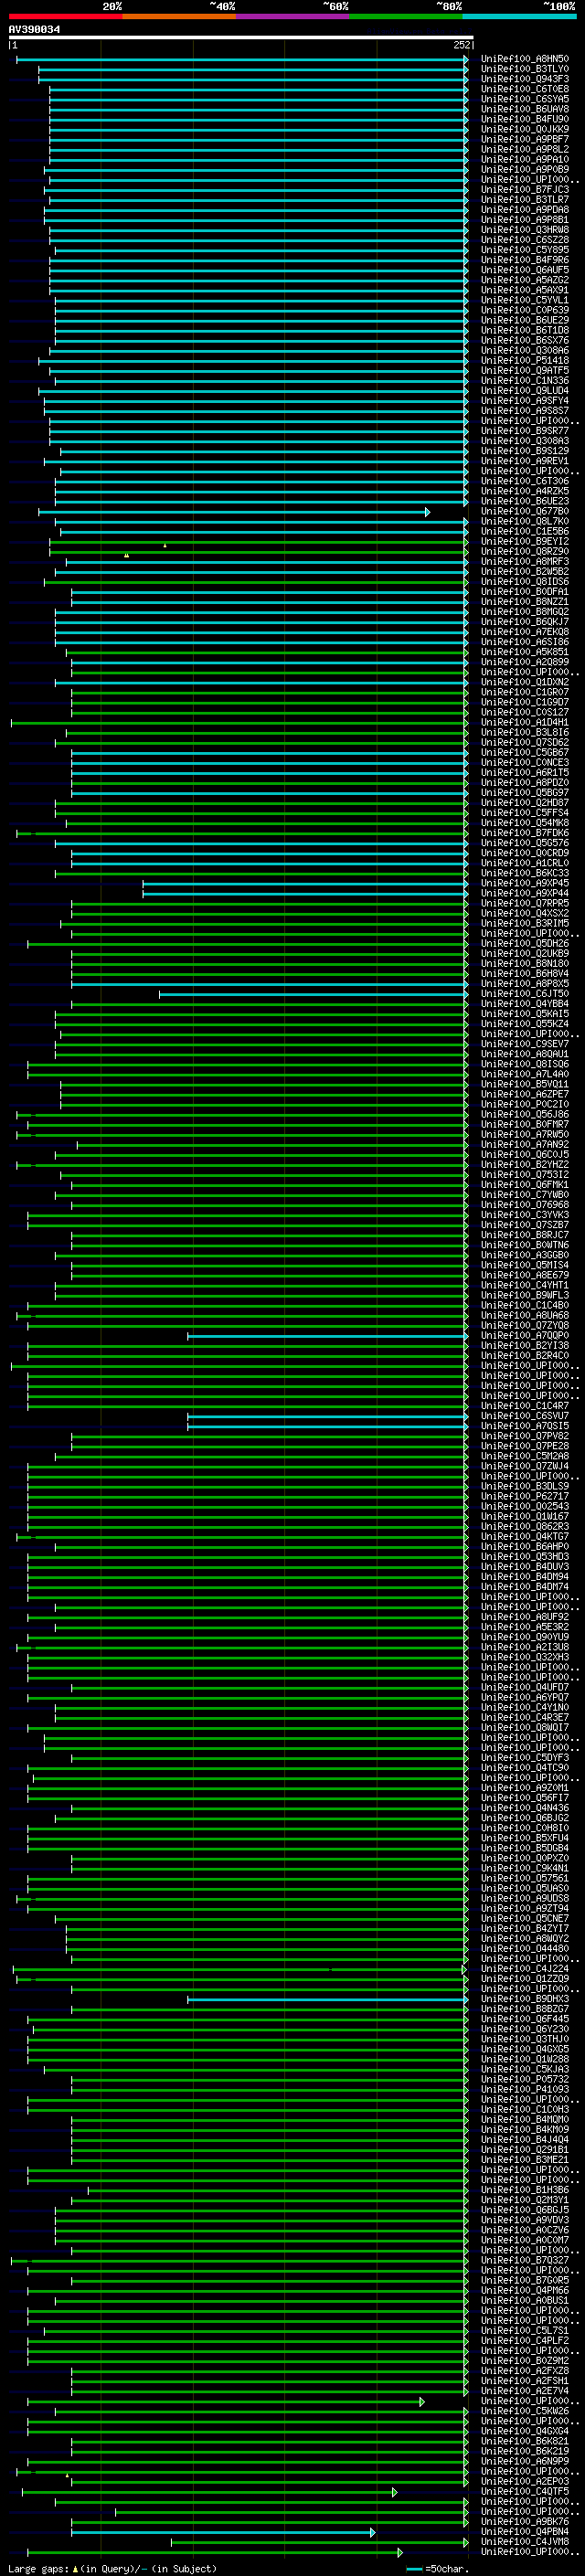Click the green alignment bar for A1D4H1
This screenshot has width=585, height=2576.
click(239, 723)
